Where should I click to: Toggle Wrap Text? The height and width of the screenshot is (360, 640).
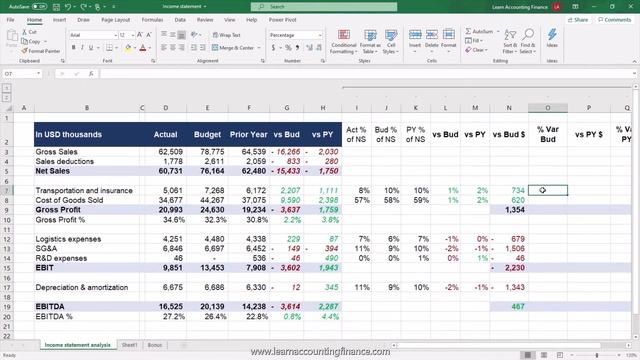227,35
